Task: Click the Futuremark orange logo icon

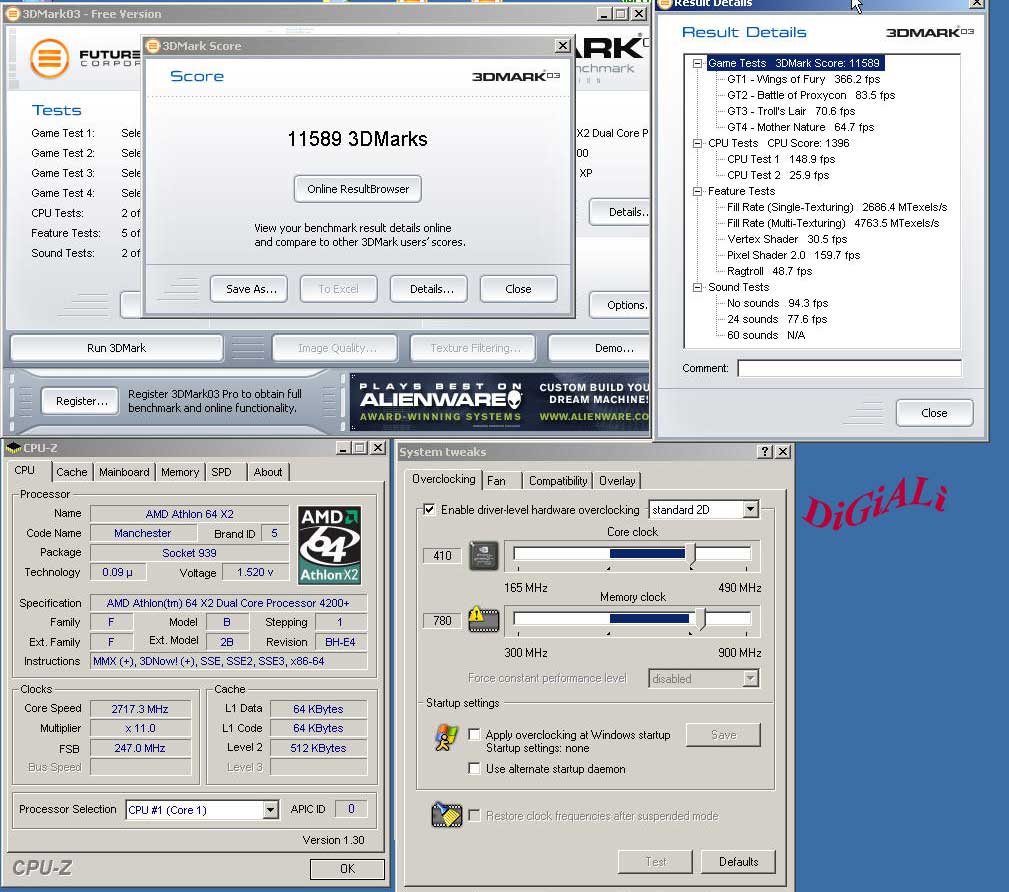Action: 50,59
